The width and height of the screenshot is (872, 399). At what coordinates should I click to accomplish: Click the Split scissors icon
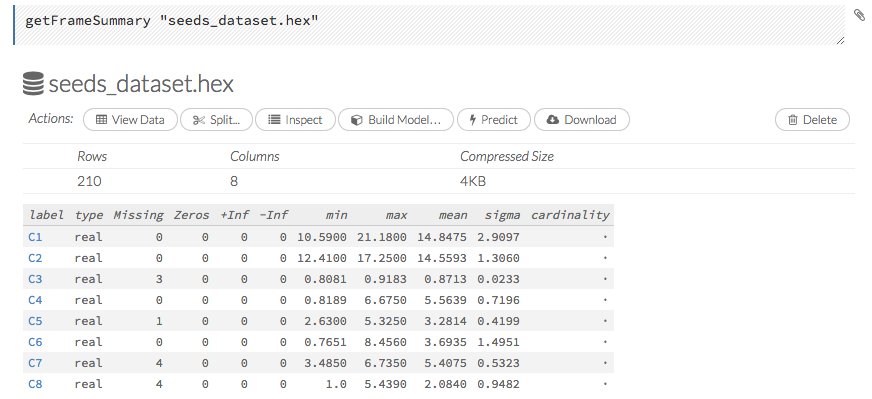pos(199,120)
